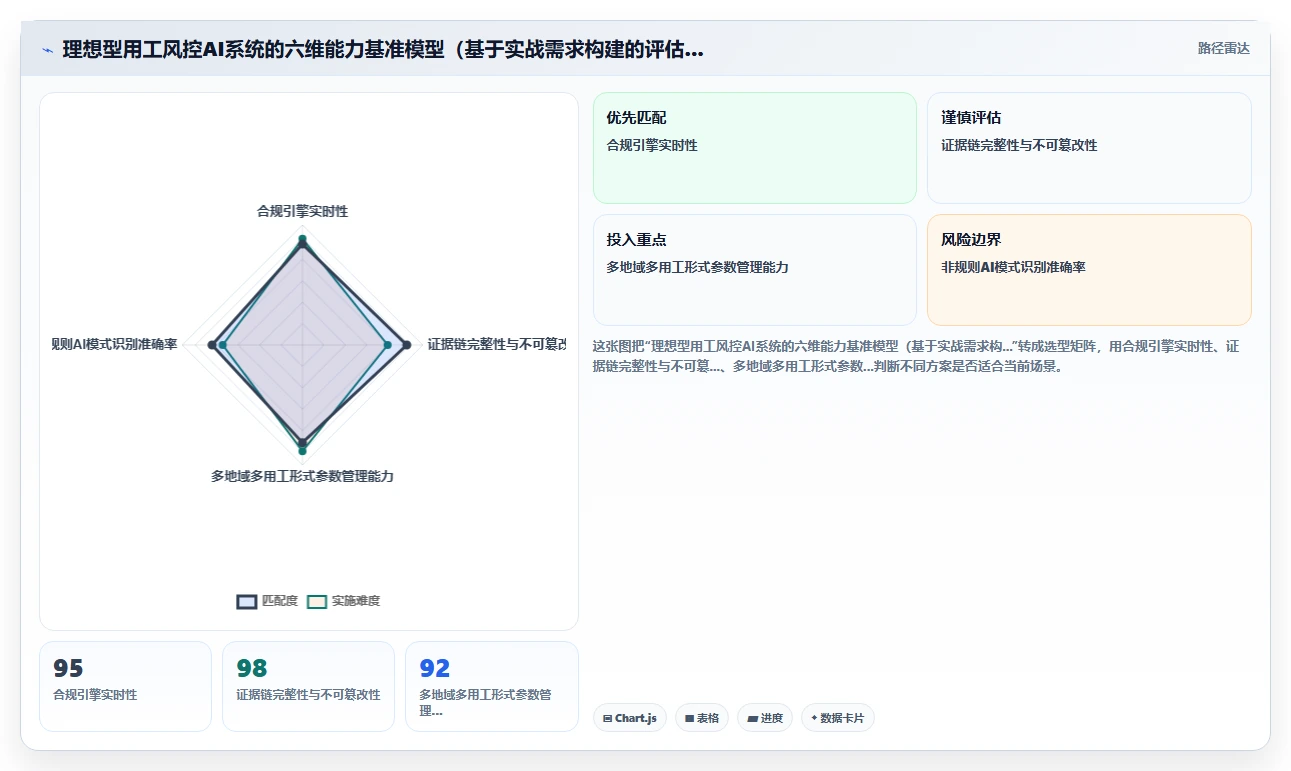Click the 表格 chip icon

coord(689,718)
